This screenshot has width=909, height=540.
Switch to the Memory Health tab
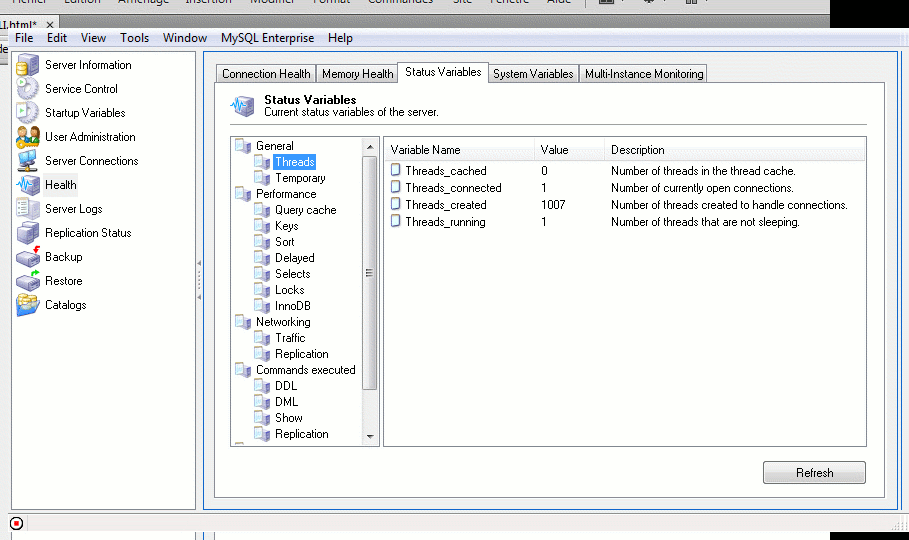click(358, 74)
